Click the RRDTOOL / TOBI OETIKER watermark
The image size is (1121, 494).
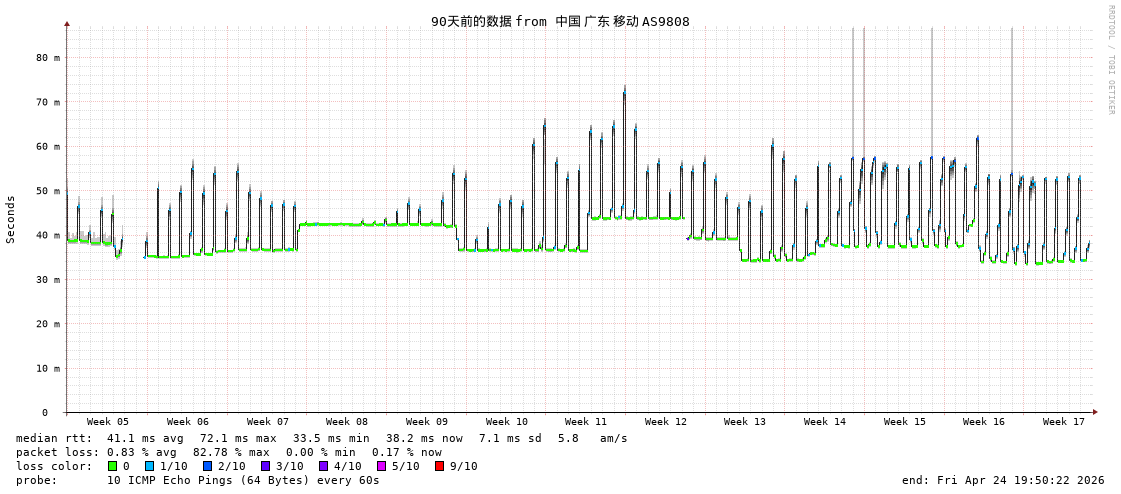click(x=1110, y=60)
